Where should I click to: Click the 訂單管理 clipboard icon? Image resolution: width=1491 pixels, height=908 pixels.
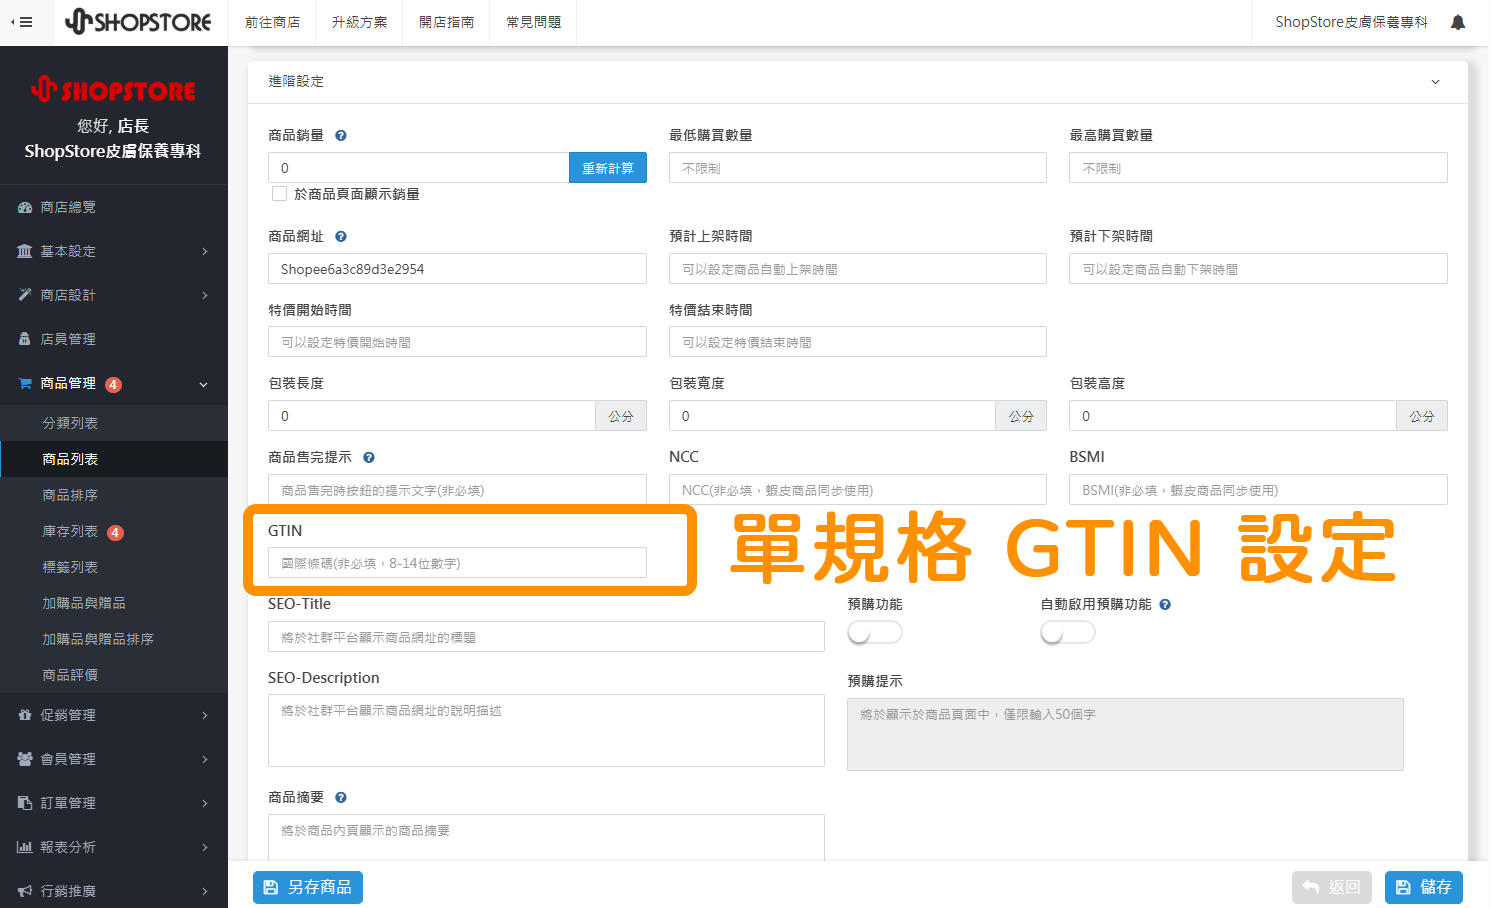coord(25,803)
